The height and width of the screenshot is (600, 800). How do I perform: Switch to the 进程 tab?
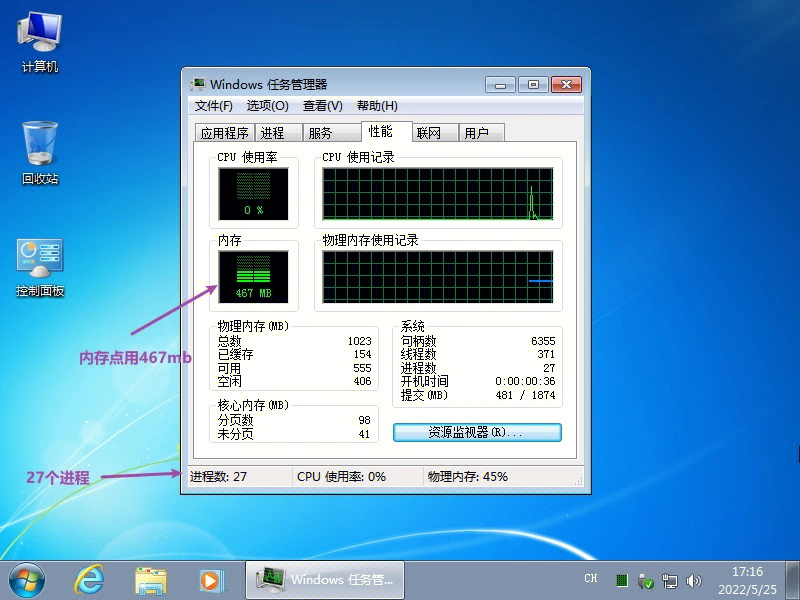[x=279, y=133]
